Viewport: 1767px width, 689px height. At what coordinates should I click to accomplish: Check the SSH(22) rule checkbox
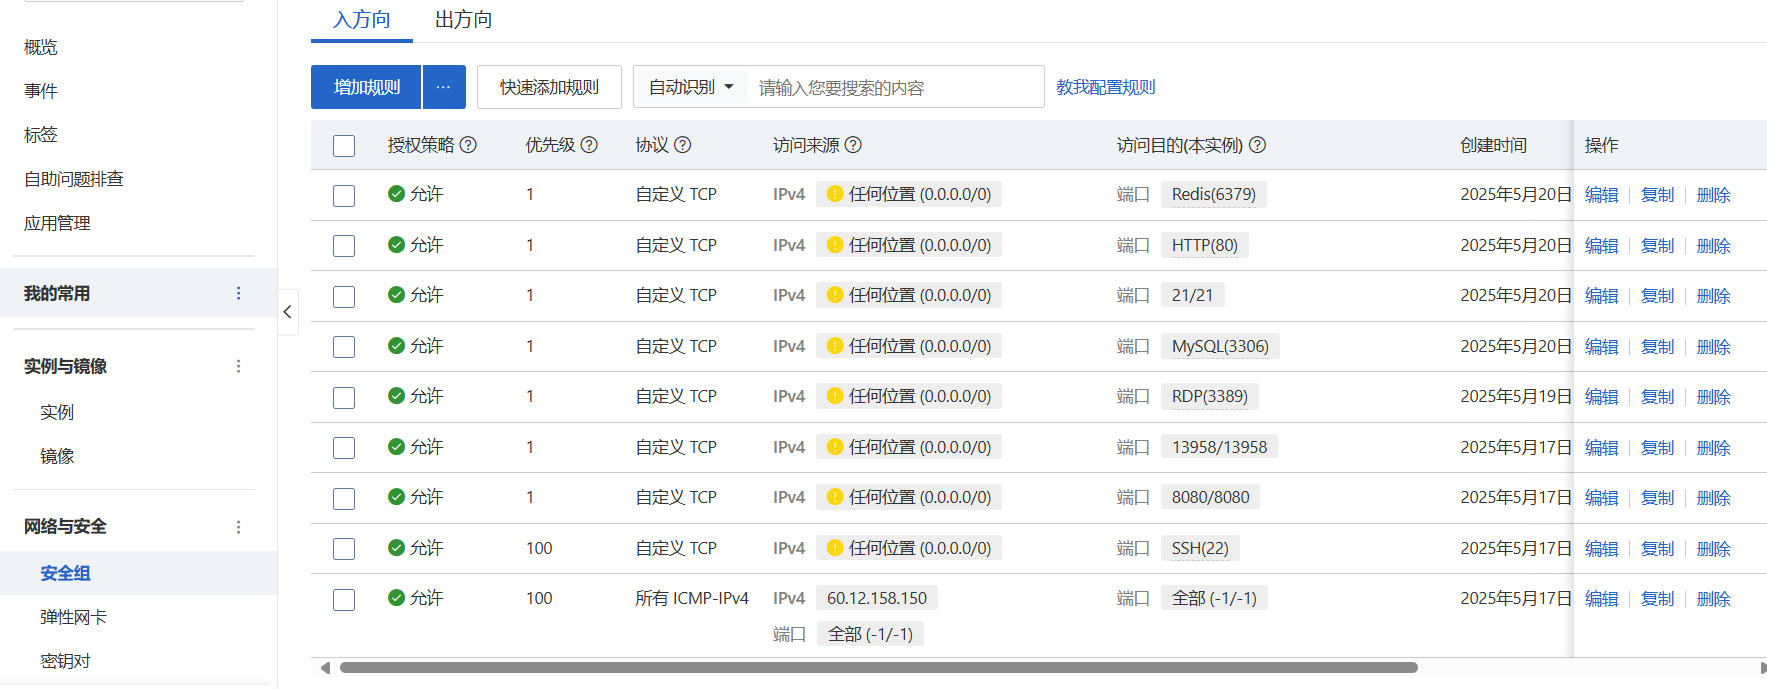point(344,549)
